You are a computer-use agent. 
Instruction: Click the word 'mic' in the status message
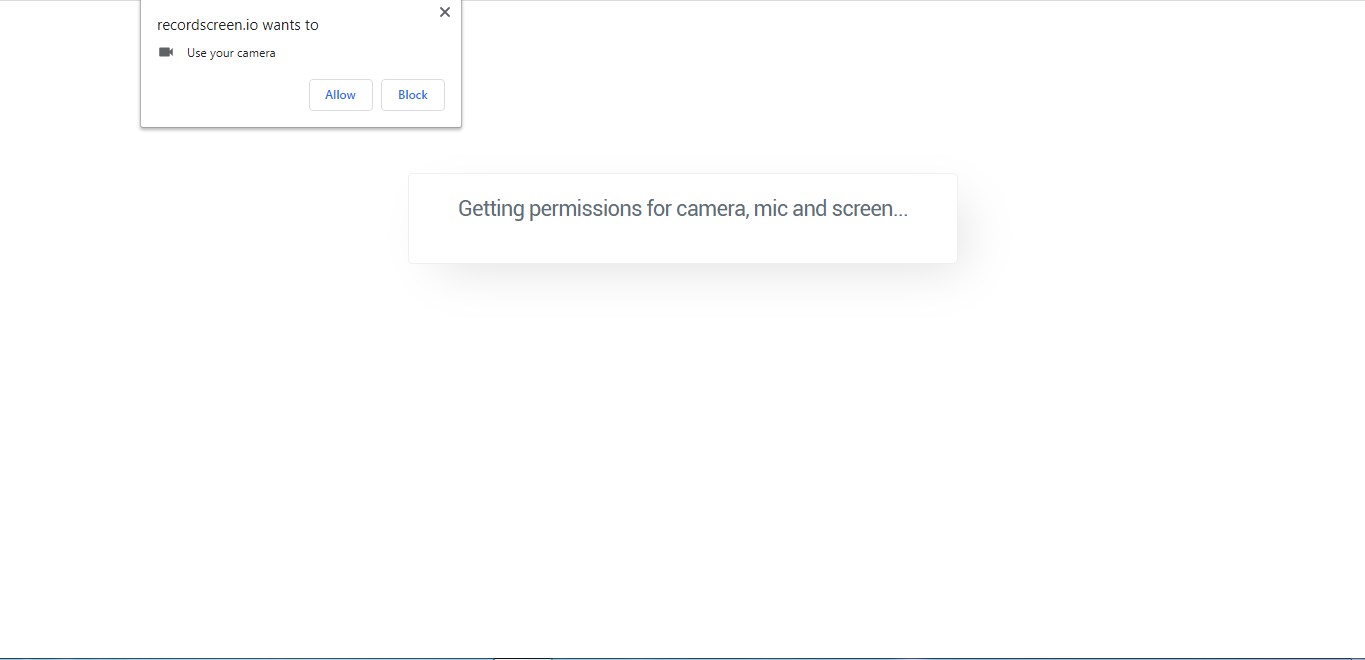[x=770, y=209]
